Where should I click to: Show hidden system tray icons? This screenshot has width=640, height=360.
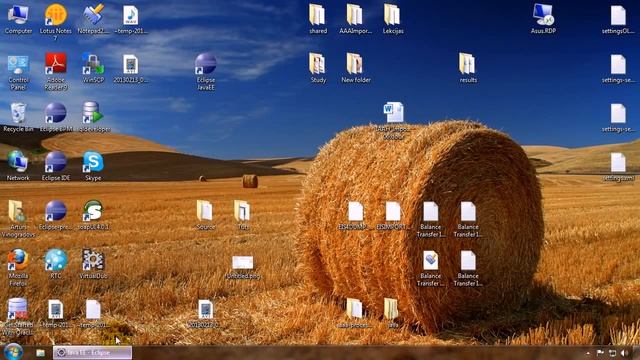[x=588, y=353]
